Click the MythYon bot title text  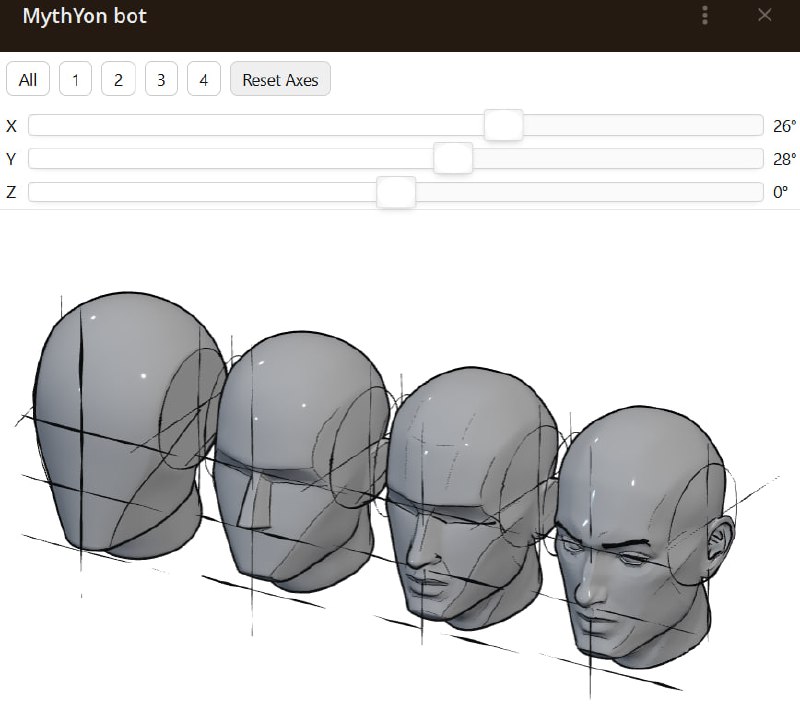(84, 17)
